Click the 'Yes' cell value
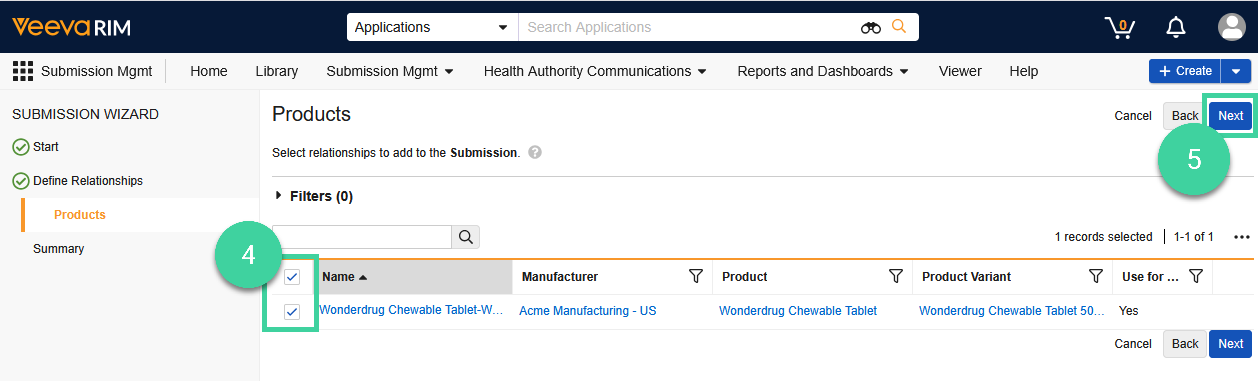The image size is (1258, 381). tap(1128, 311)
